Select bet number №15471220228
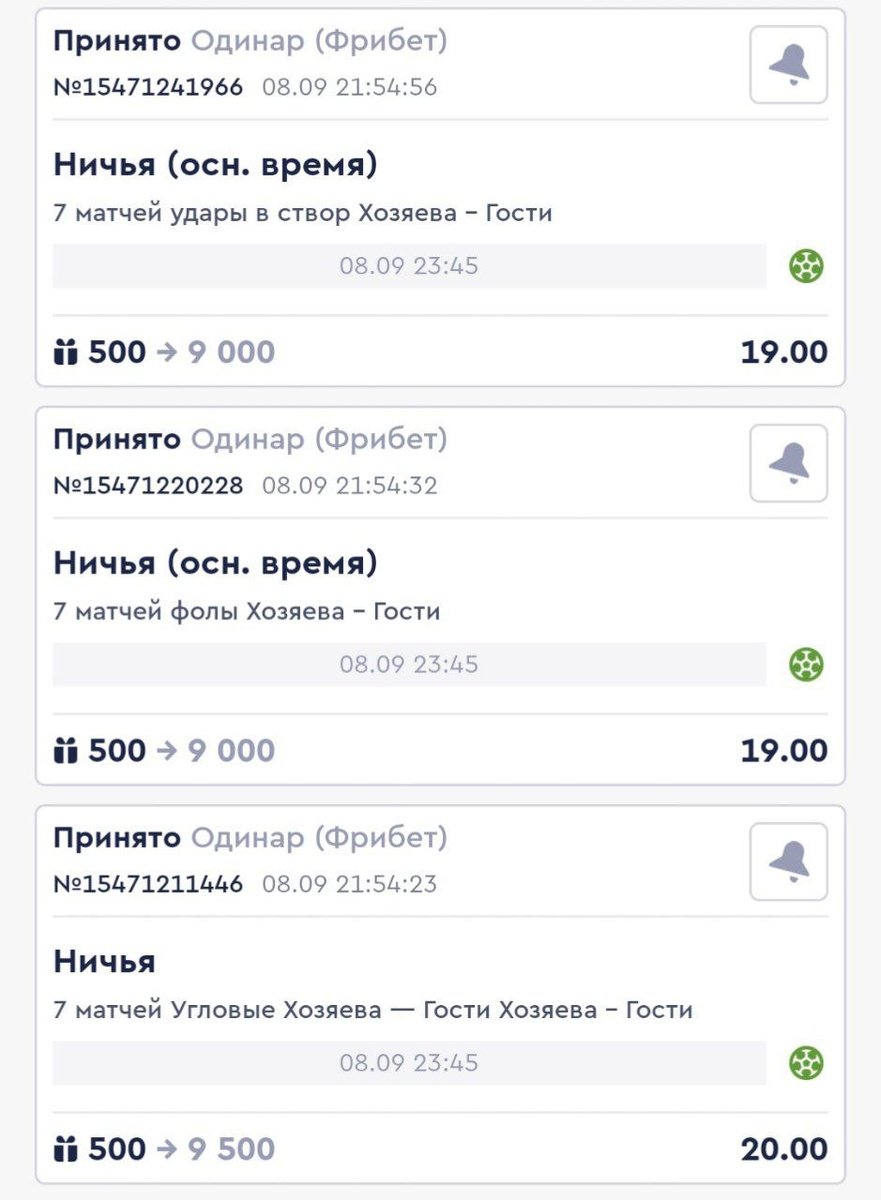This screenshot has height=1200, width=881. 148,486
